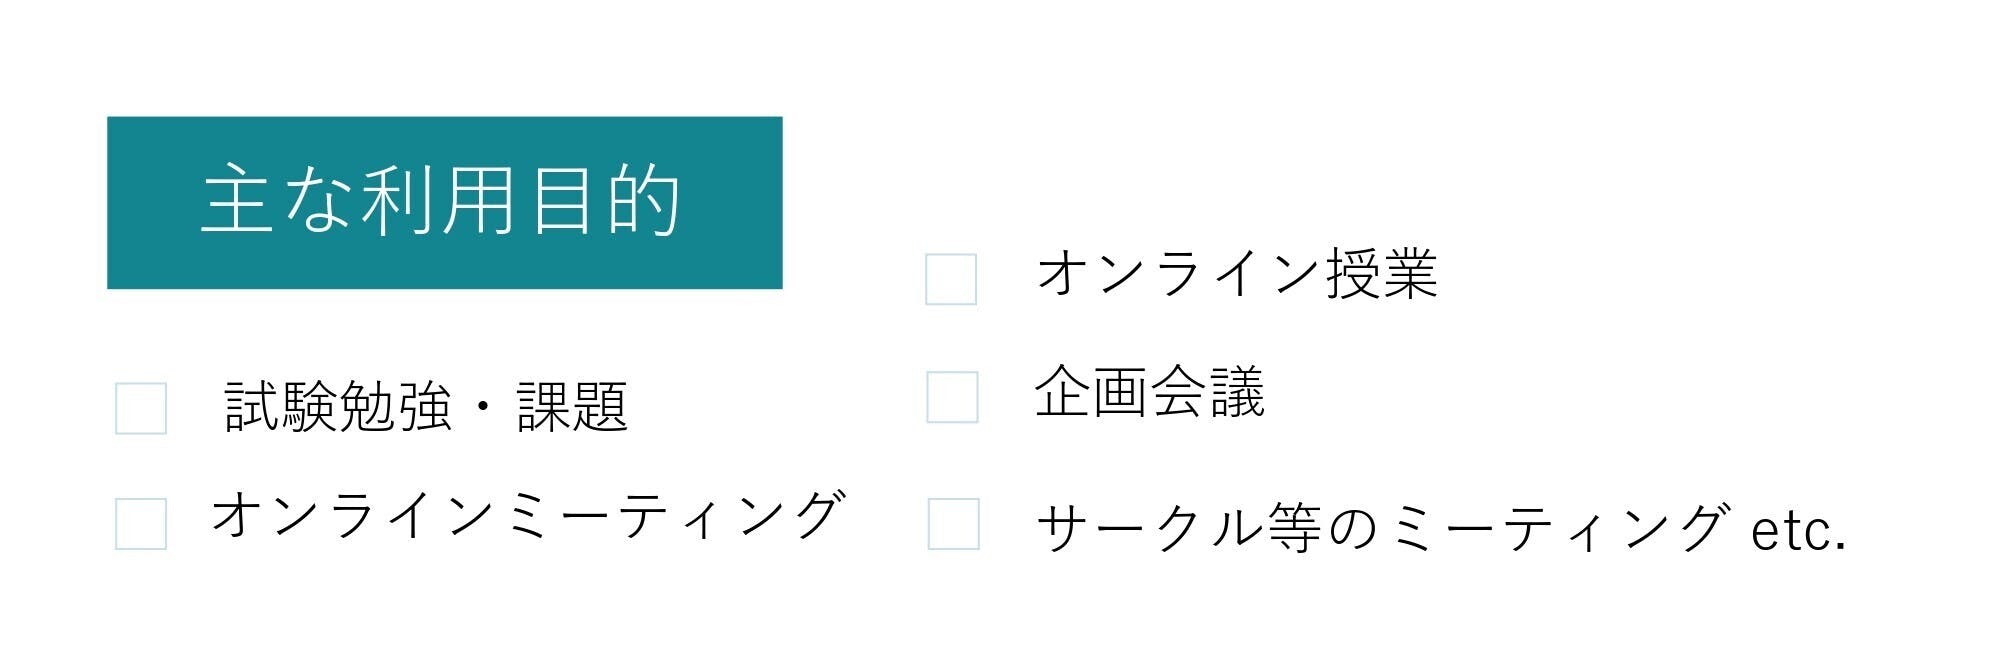Enable the オンラインミーティング checkbox
The width and height of the screenshot is (2000, 664).
[x=141, y=524]
